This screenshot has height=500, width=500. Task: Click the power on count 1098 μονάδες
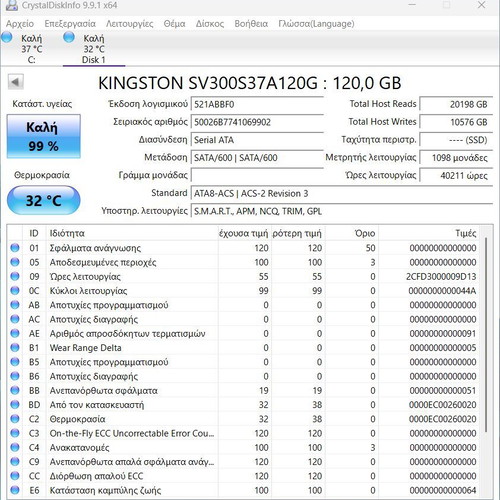point(456,158)
